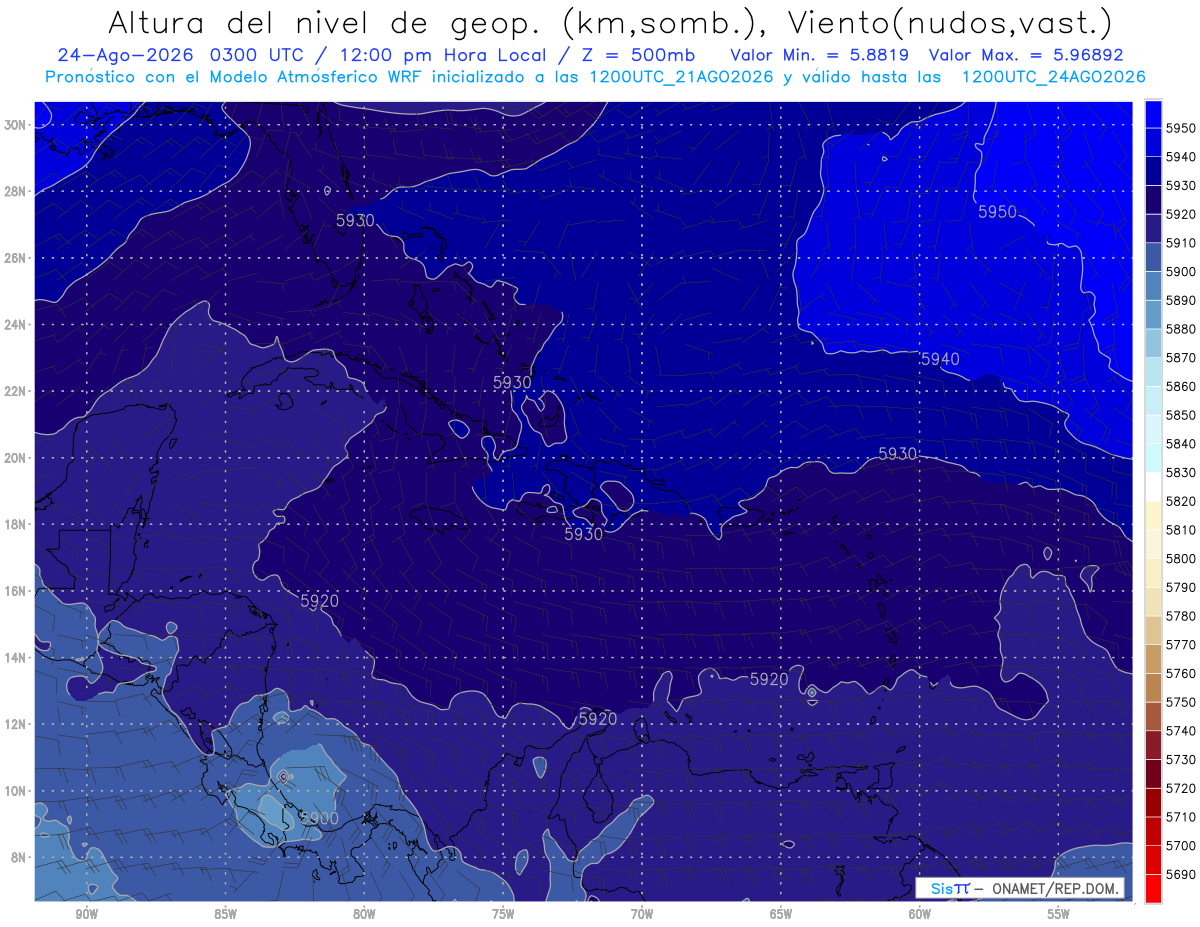Viewport: 1200px width, 927px height.
Task: Click the 5690 tick label on the colorbar
Action: click(1182, 874)
